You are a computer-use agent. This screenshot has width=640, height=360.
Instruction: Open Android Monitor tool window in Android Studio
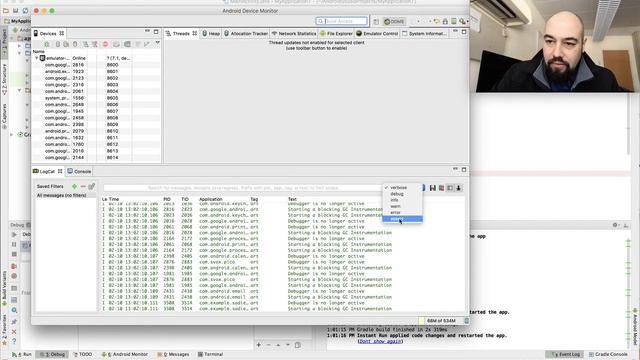124,354
